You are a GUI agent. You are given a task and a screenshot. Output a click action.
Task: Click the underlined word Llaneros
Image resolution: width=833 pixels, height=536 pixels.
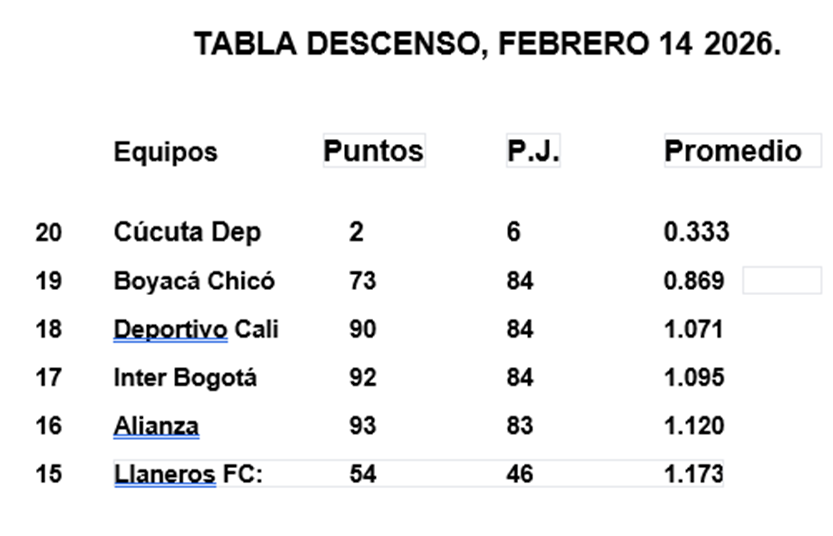(x=165, y=474)
